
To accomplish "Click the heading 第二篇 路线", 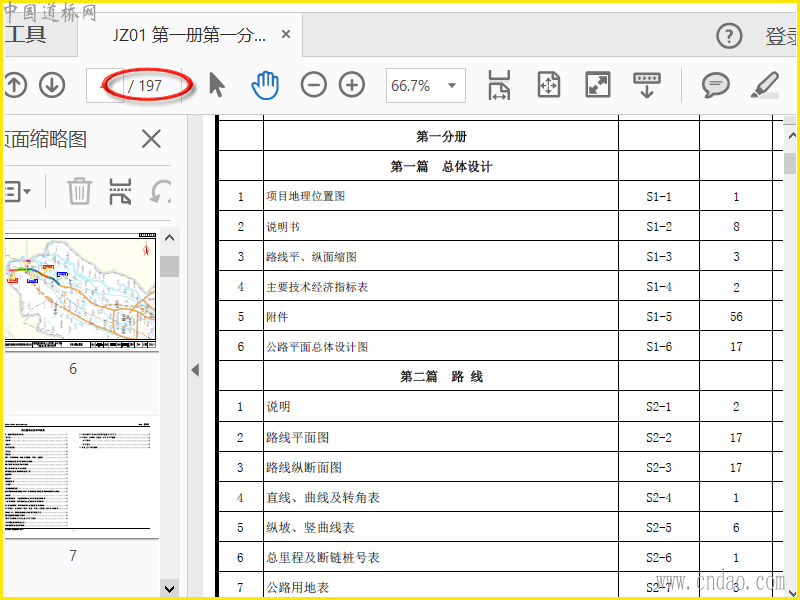I will [441, 377].
